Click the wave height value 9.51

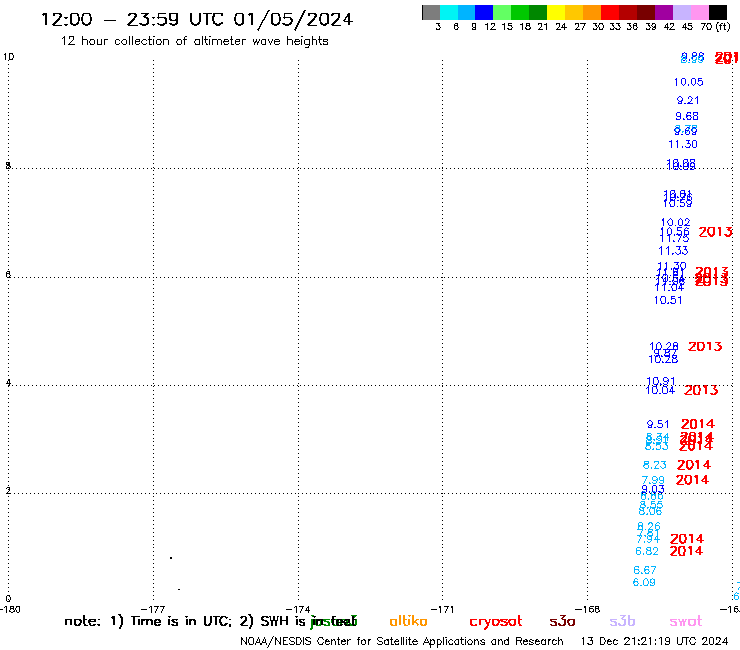click(657, 424)
